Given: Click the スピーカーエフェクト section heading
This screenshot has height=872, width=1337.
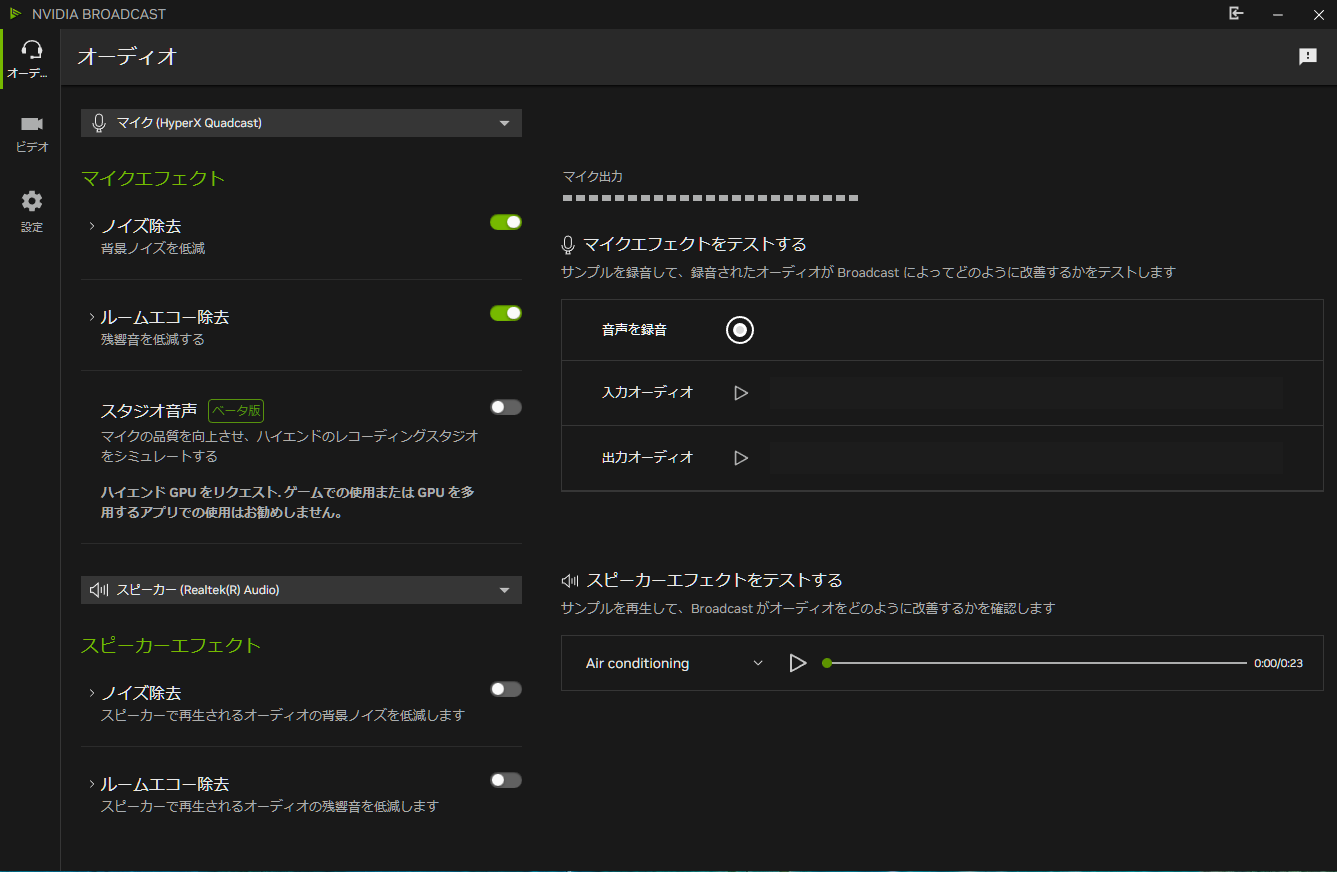Looking at the screenshot, I should tap(171, 645).
